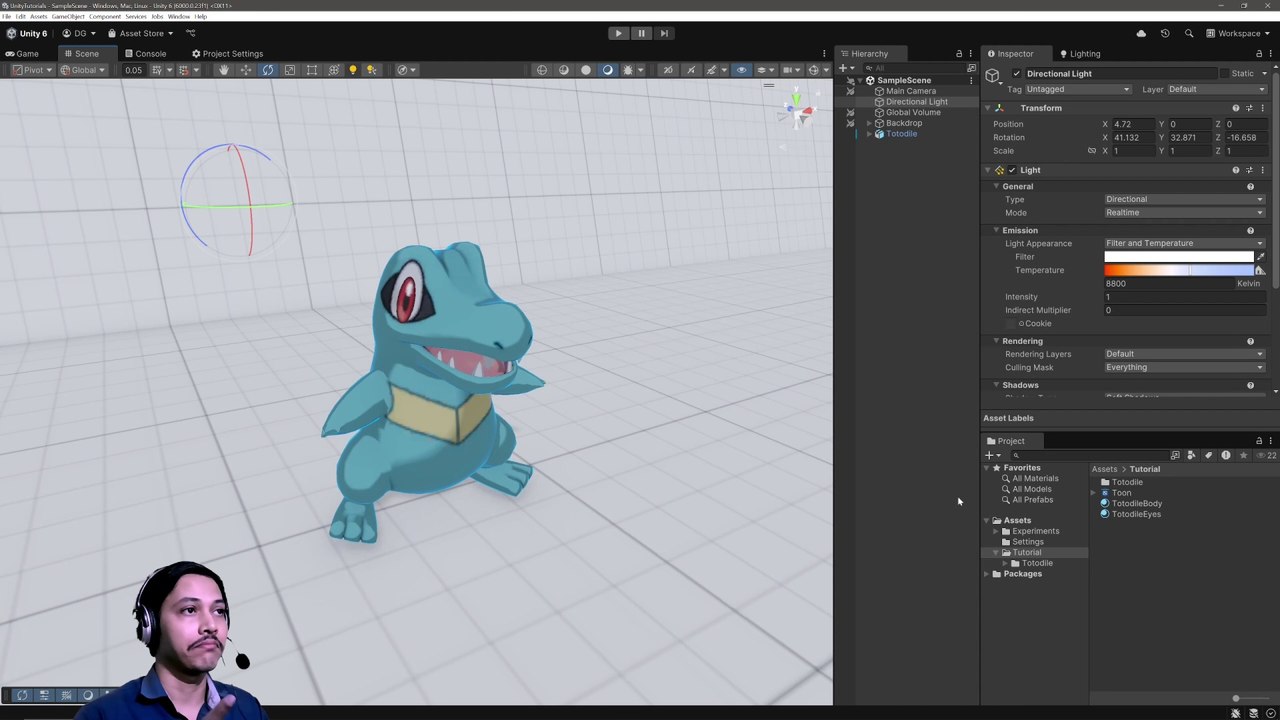This screenshot has width=1280, height=720.
Task: Lock the Project panel
Action: click(x=1259, y=441)
